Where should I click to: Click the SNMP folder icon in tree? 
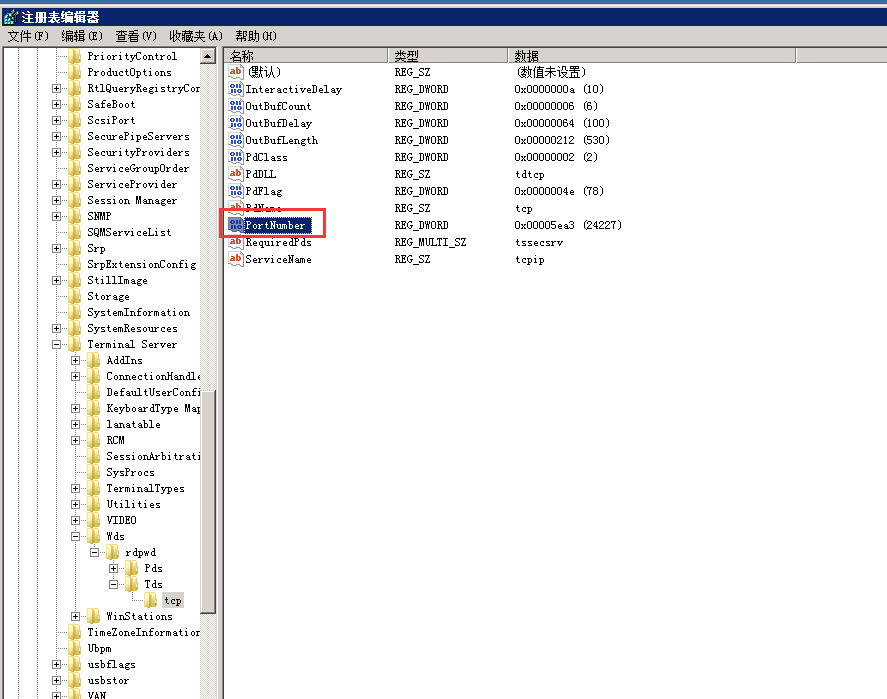(75, 216)
